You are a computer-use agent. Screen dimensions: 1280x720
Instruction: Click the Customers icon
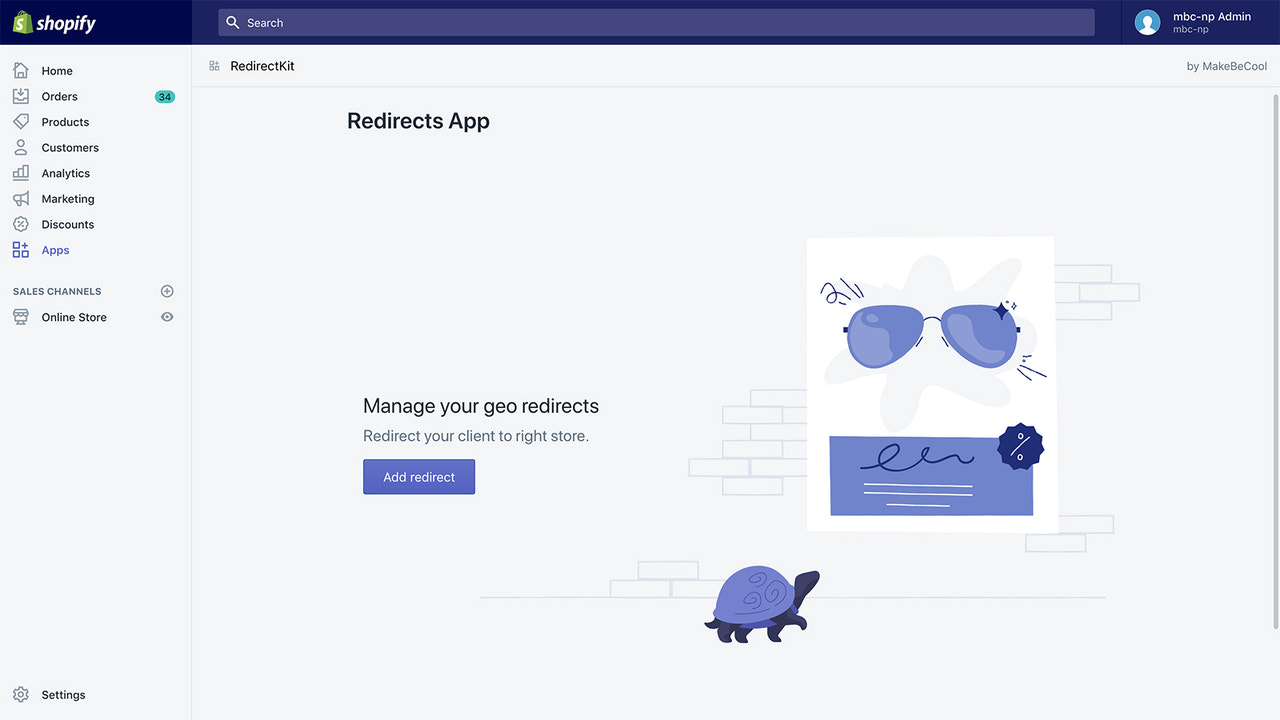tap(20, 147)
